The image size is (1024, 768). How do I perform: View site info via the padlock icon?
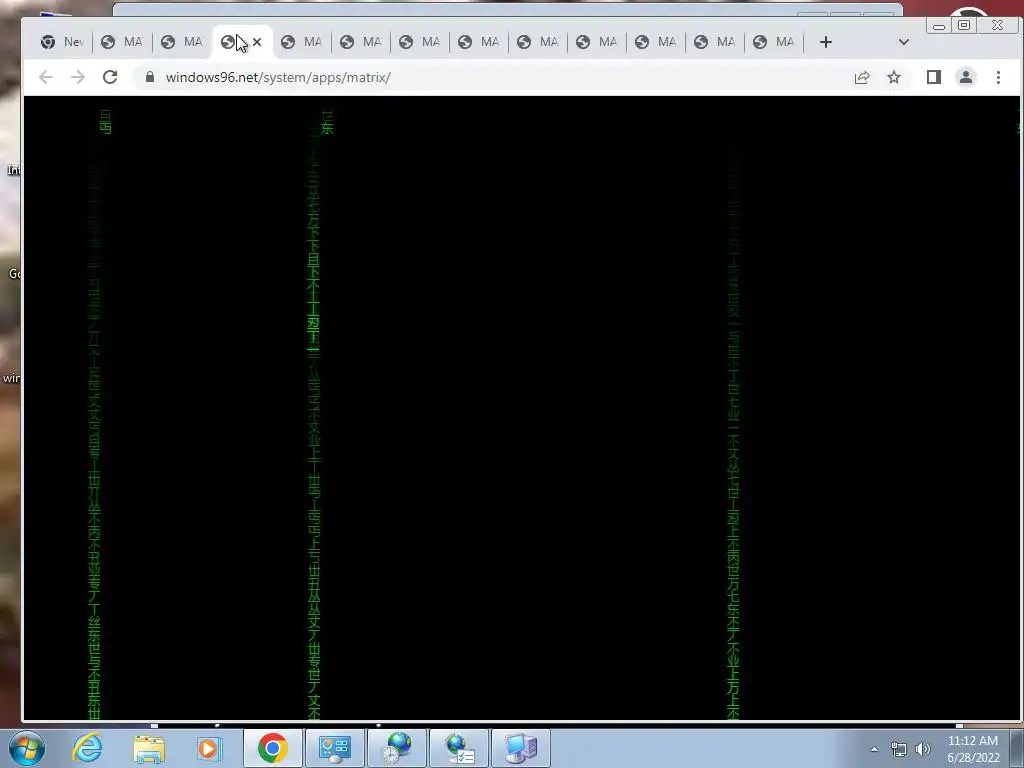pyautogui.click(x=150, y=77)
